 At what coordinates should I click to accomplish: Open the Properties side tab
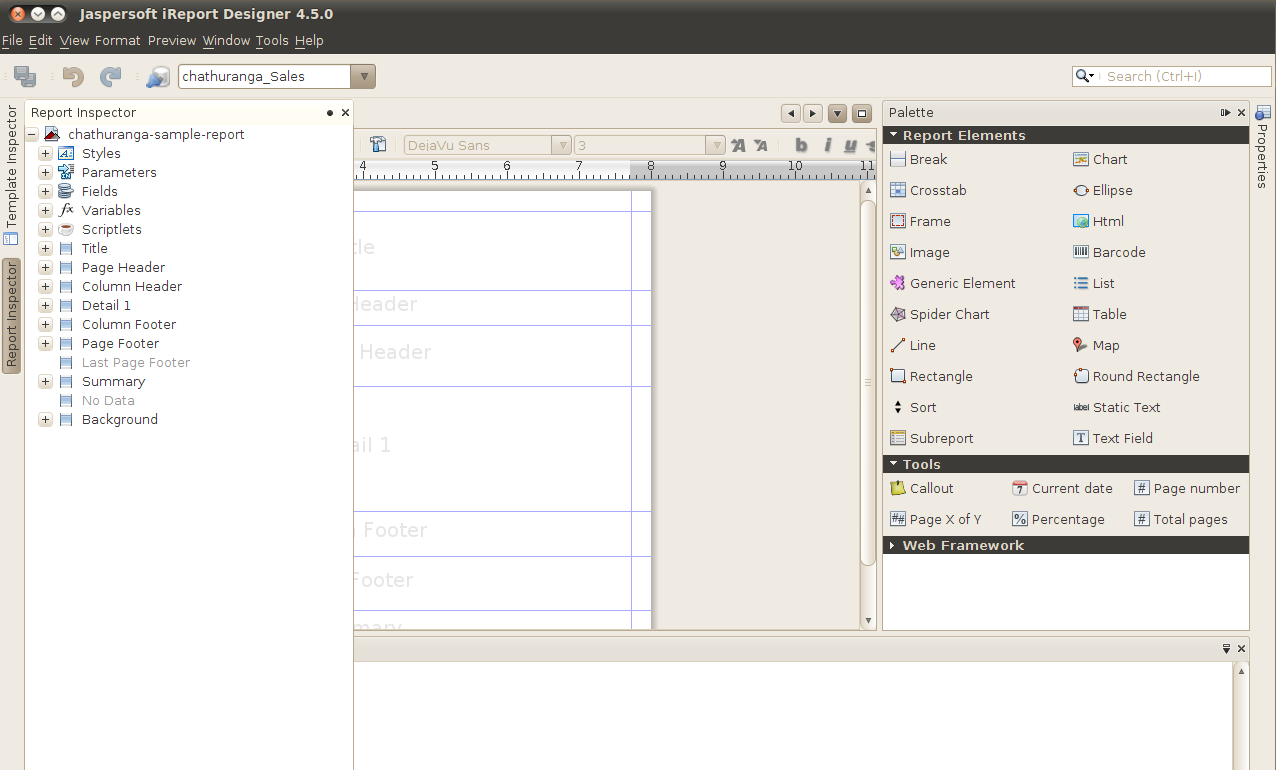(x=1263, y=148)
